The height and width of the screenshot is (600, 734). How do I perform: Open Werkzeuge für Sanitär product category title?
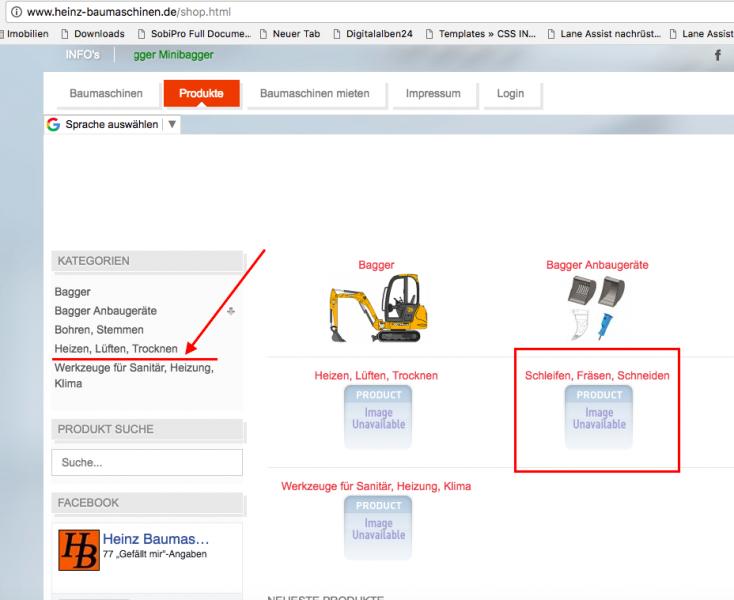376,486
